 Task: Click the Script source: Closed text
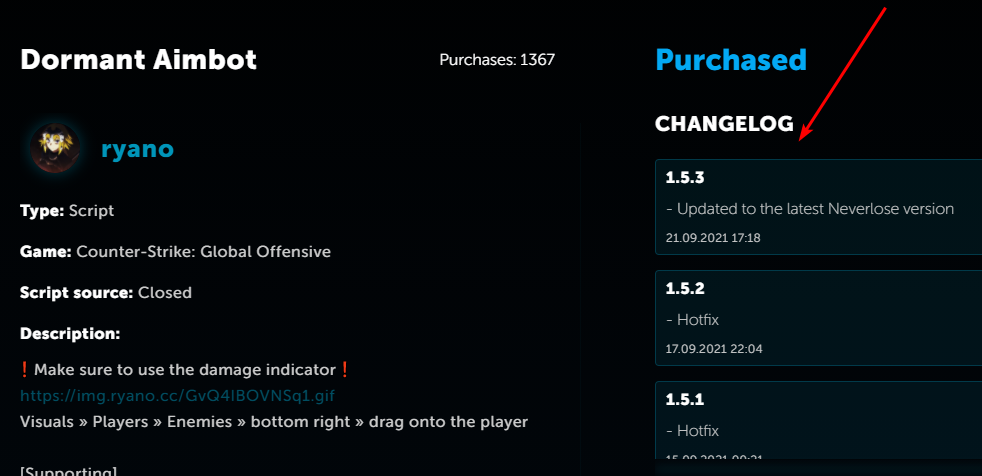pos(106,293)
